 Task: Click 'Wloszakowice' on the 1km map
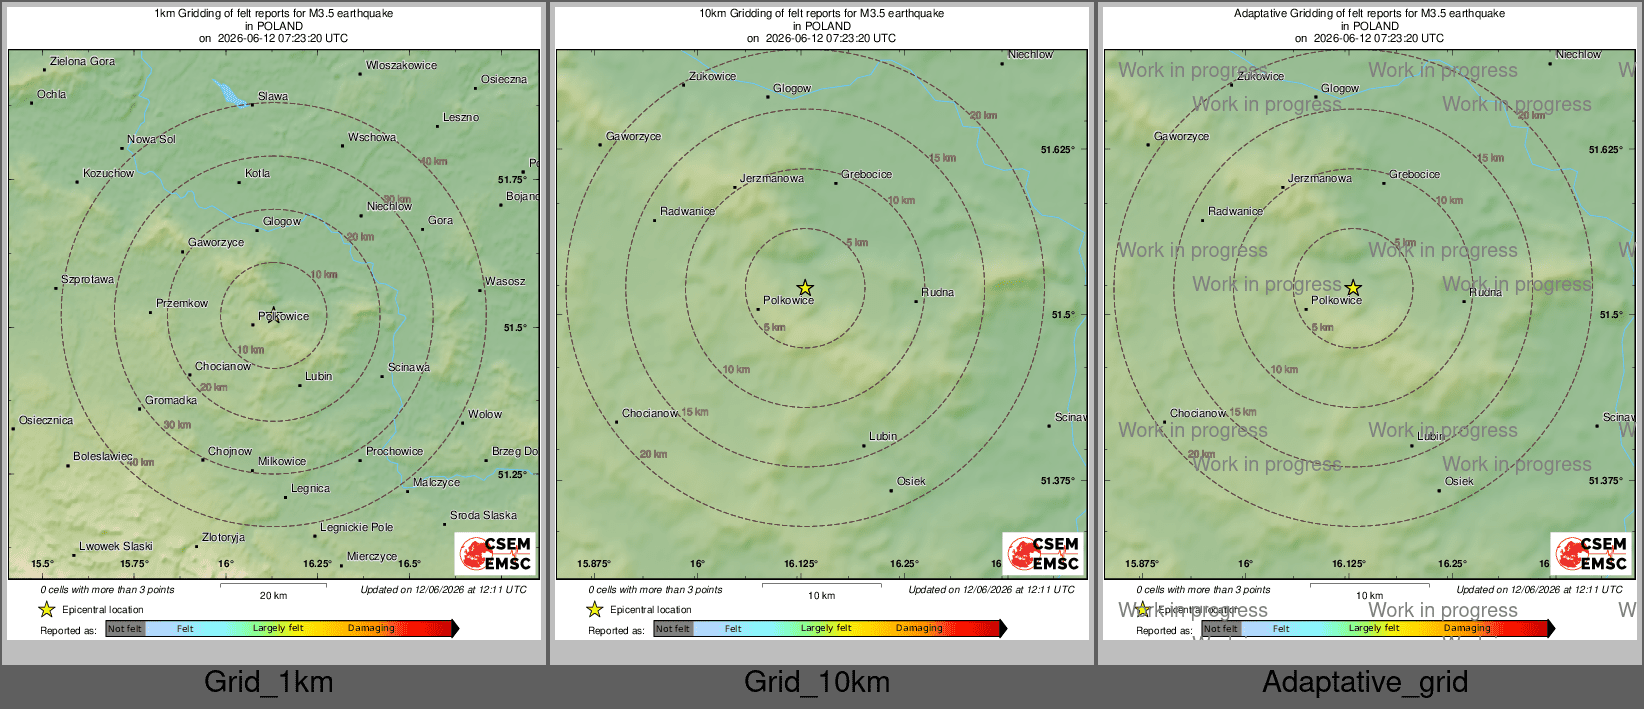[x=401, y=66]
